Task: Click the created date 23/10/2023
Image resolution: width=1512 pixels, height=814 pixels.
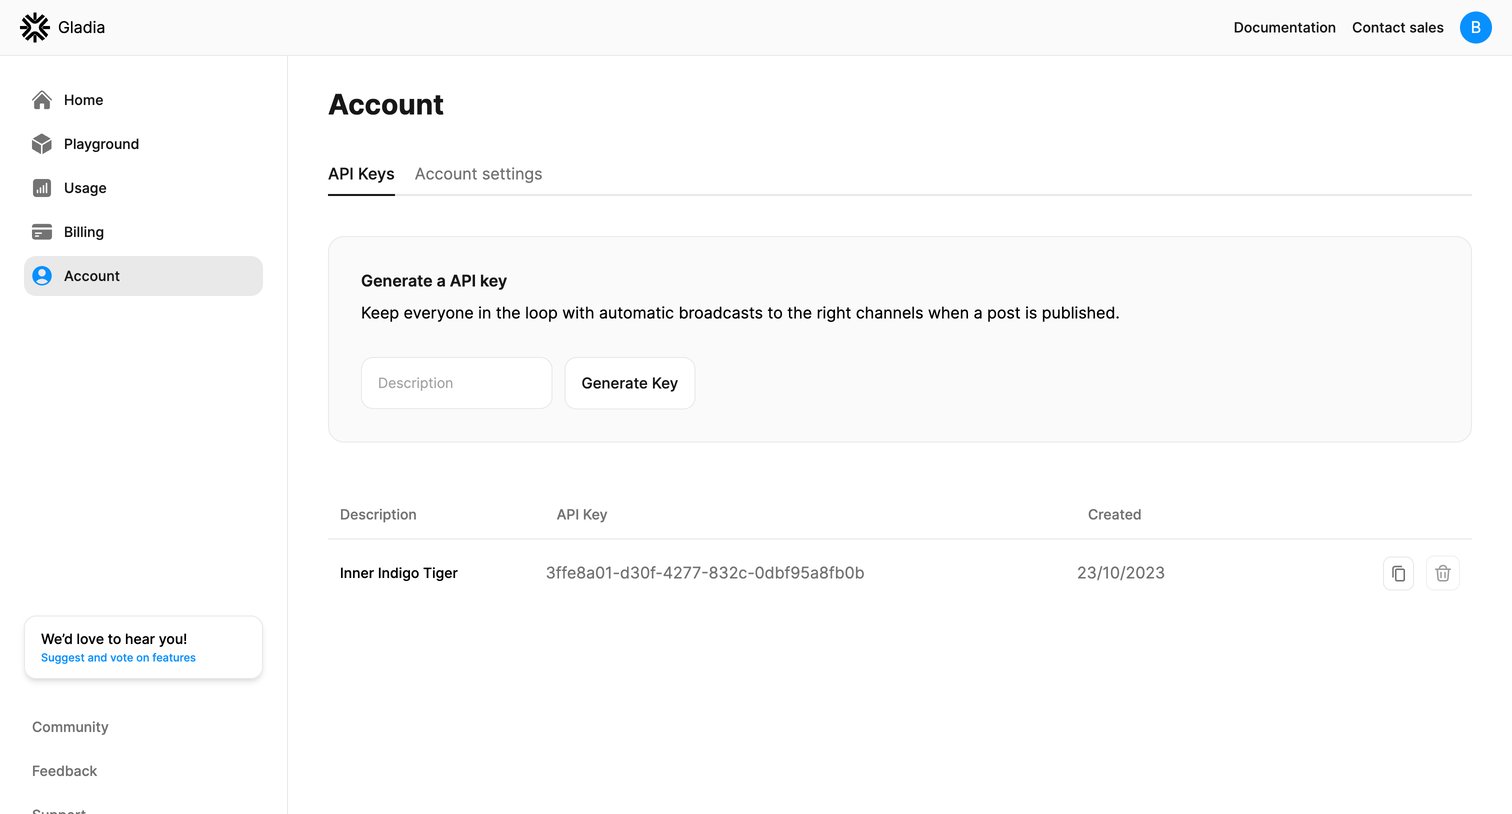Action: 1121,573
